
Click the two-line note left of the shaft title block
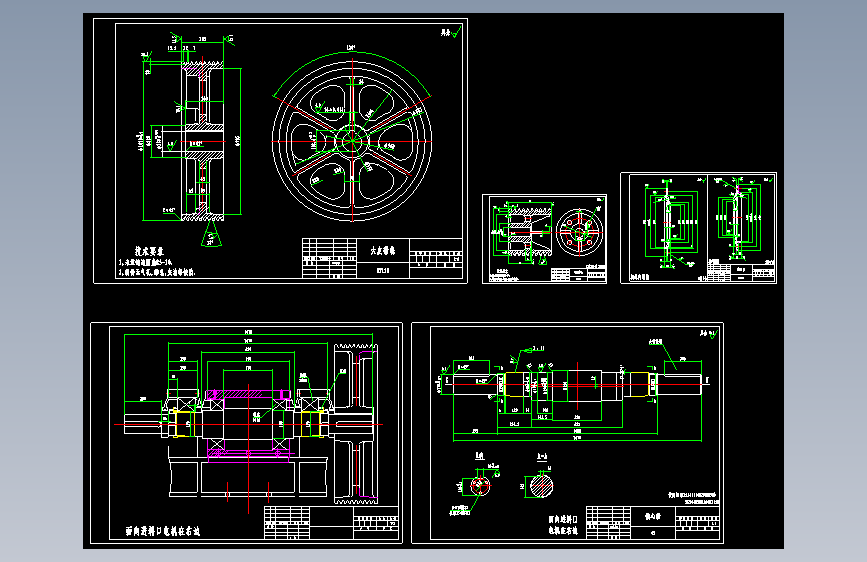(563, 525)
